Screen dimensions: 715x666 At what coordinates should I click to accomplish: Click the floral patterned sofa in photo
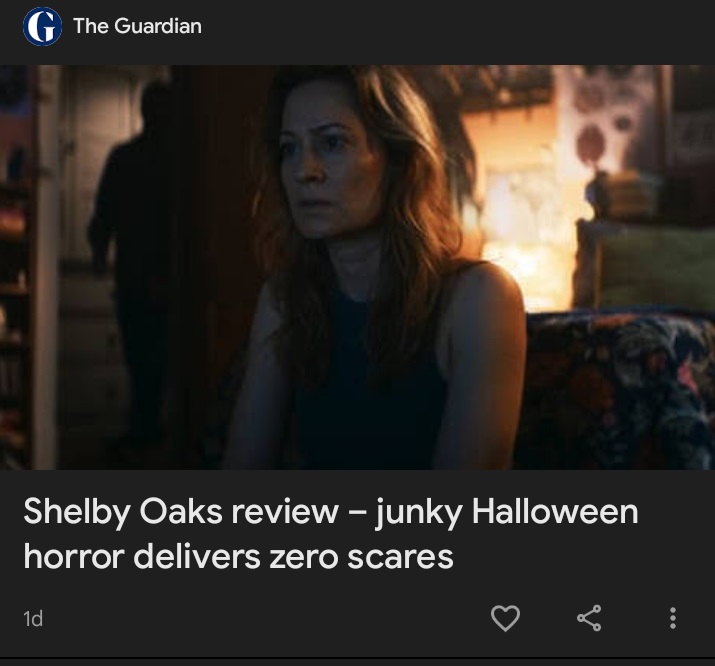coord(616,390)
